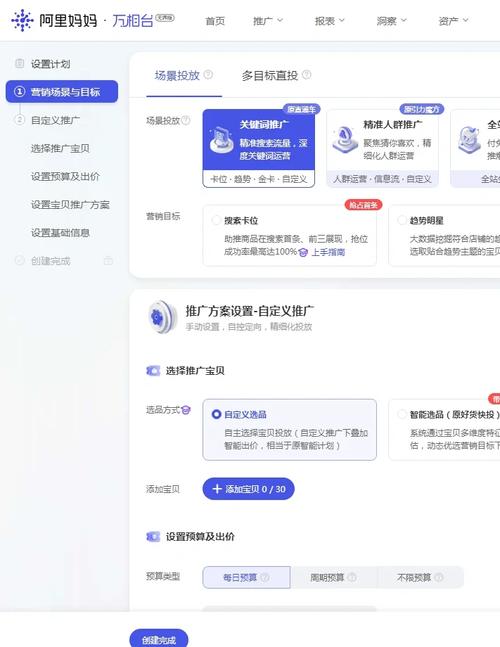
Task: Click the 添加宝贝 0/30 button
Action: pos(248,489)
